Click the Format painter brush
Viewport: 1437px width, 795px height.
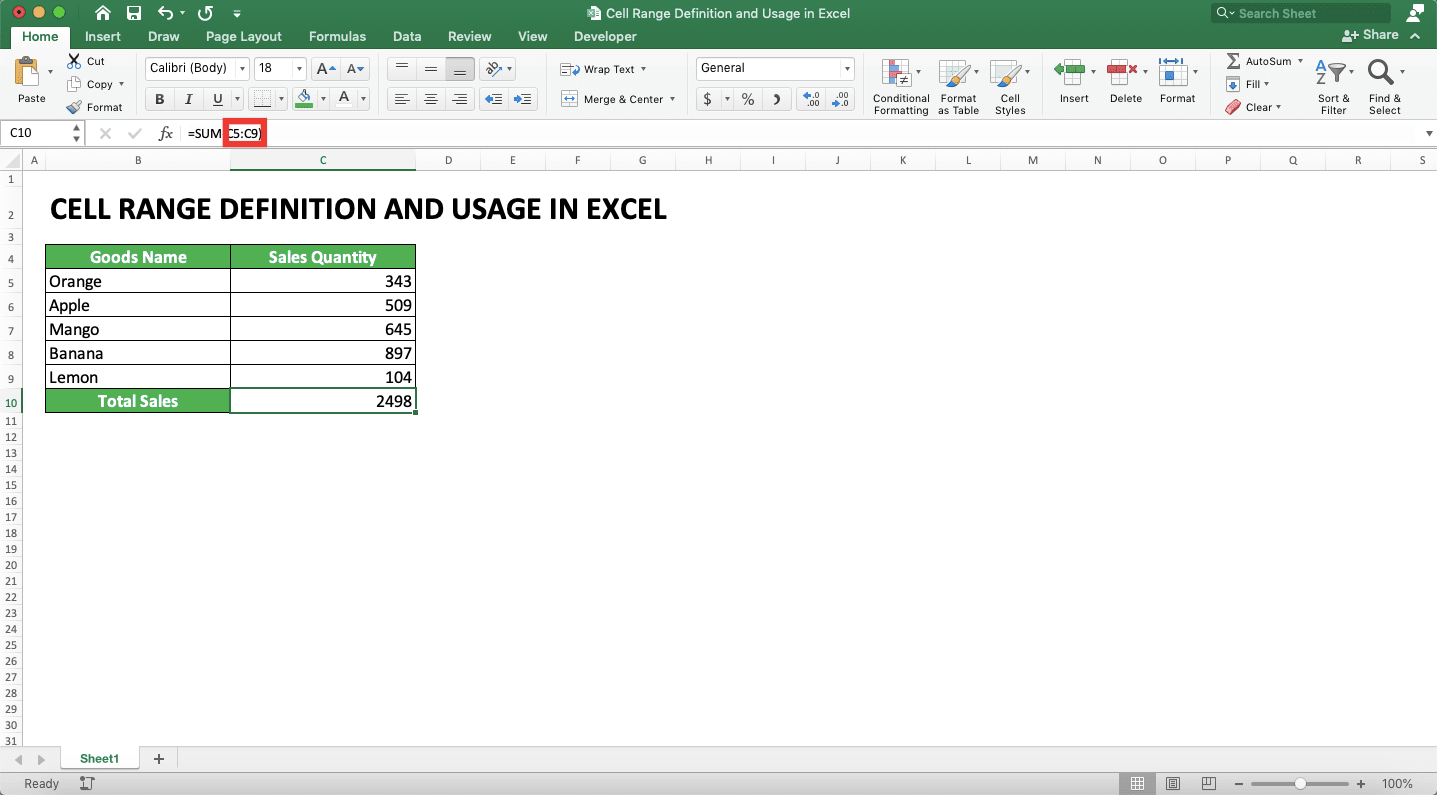[x=74, y=107]
